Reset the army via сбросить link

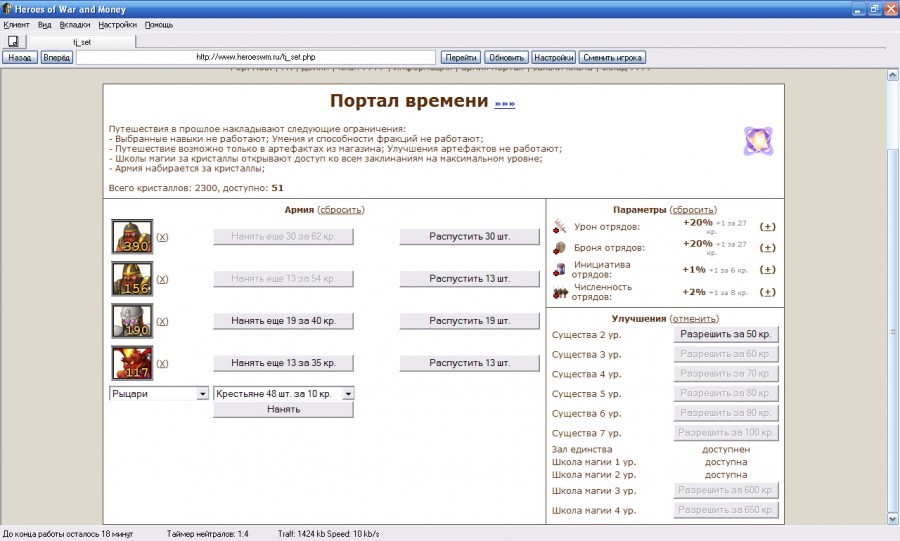click(341, 210)
